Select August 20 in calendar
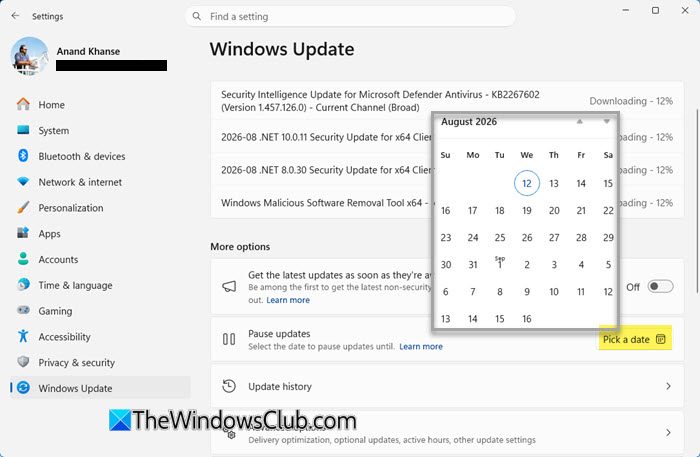The image size is (700, 457). (x=554, y=210)
